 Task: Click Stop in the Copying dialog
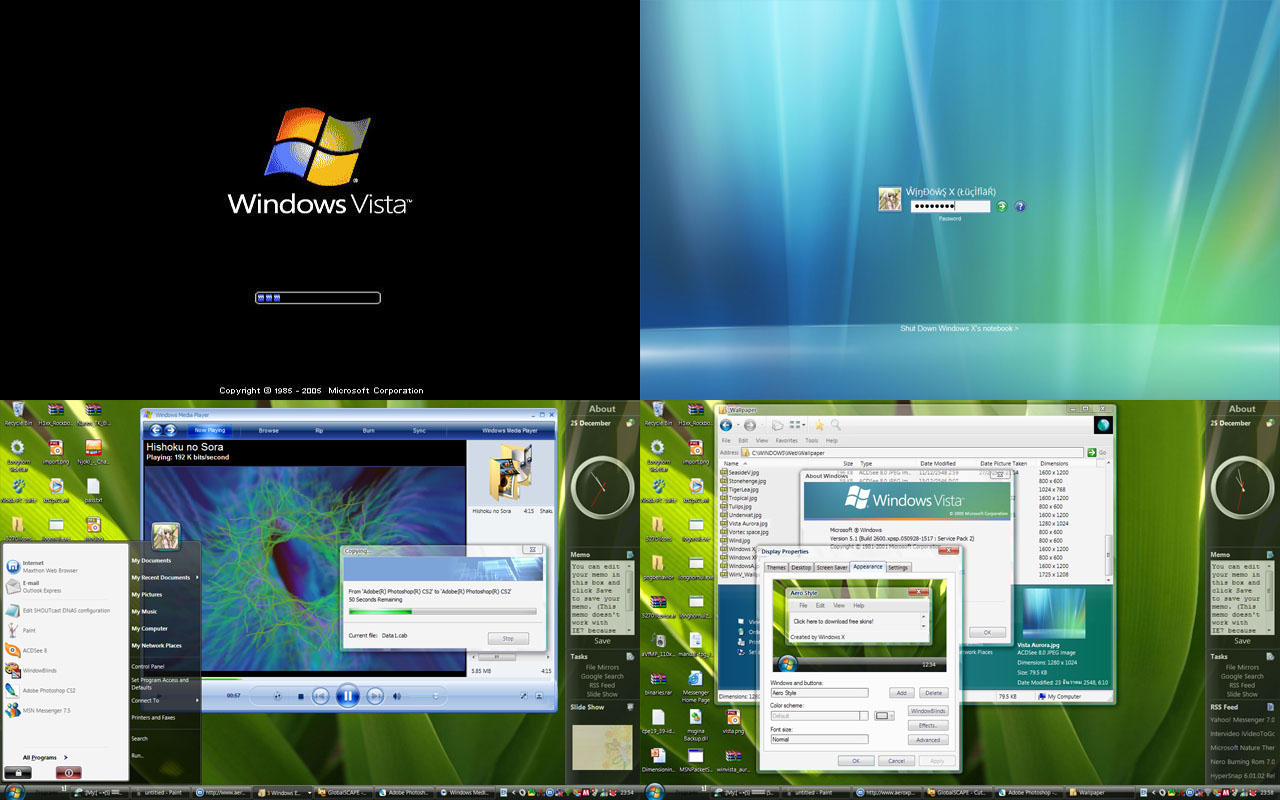coord(508,638)
